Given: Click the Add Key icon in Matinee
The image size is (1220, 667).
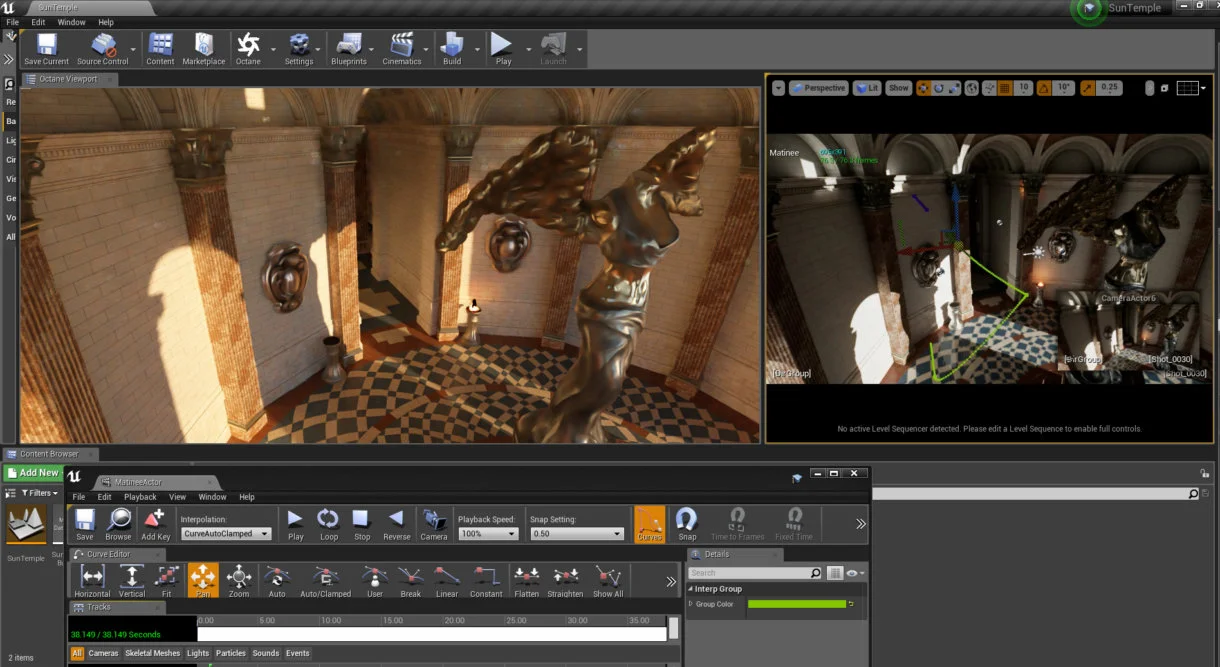Looking at the screenshot, I should (x=155, y=524).
